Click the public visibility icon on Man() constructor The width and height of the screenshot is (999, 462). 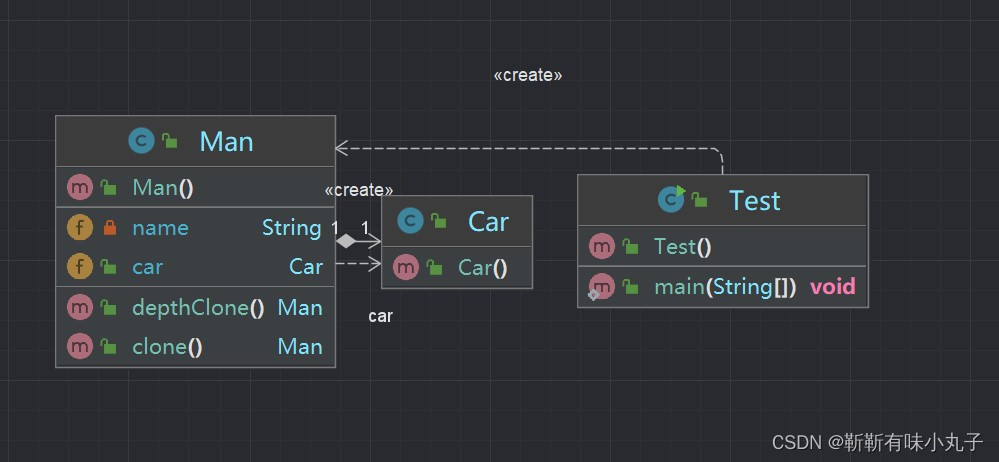[x=109, y=189]
